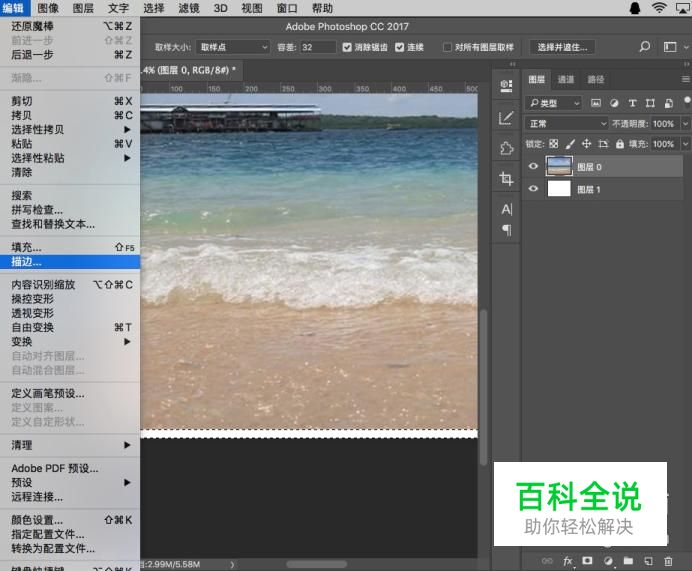692x571 pixels.
Task: Choose 颜色设置... menu item
Action: pos(71,520)
